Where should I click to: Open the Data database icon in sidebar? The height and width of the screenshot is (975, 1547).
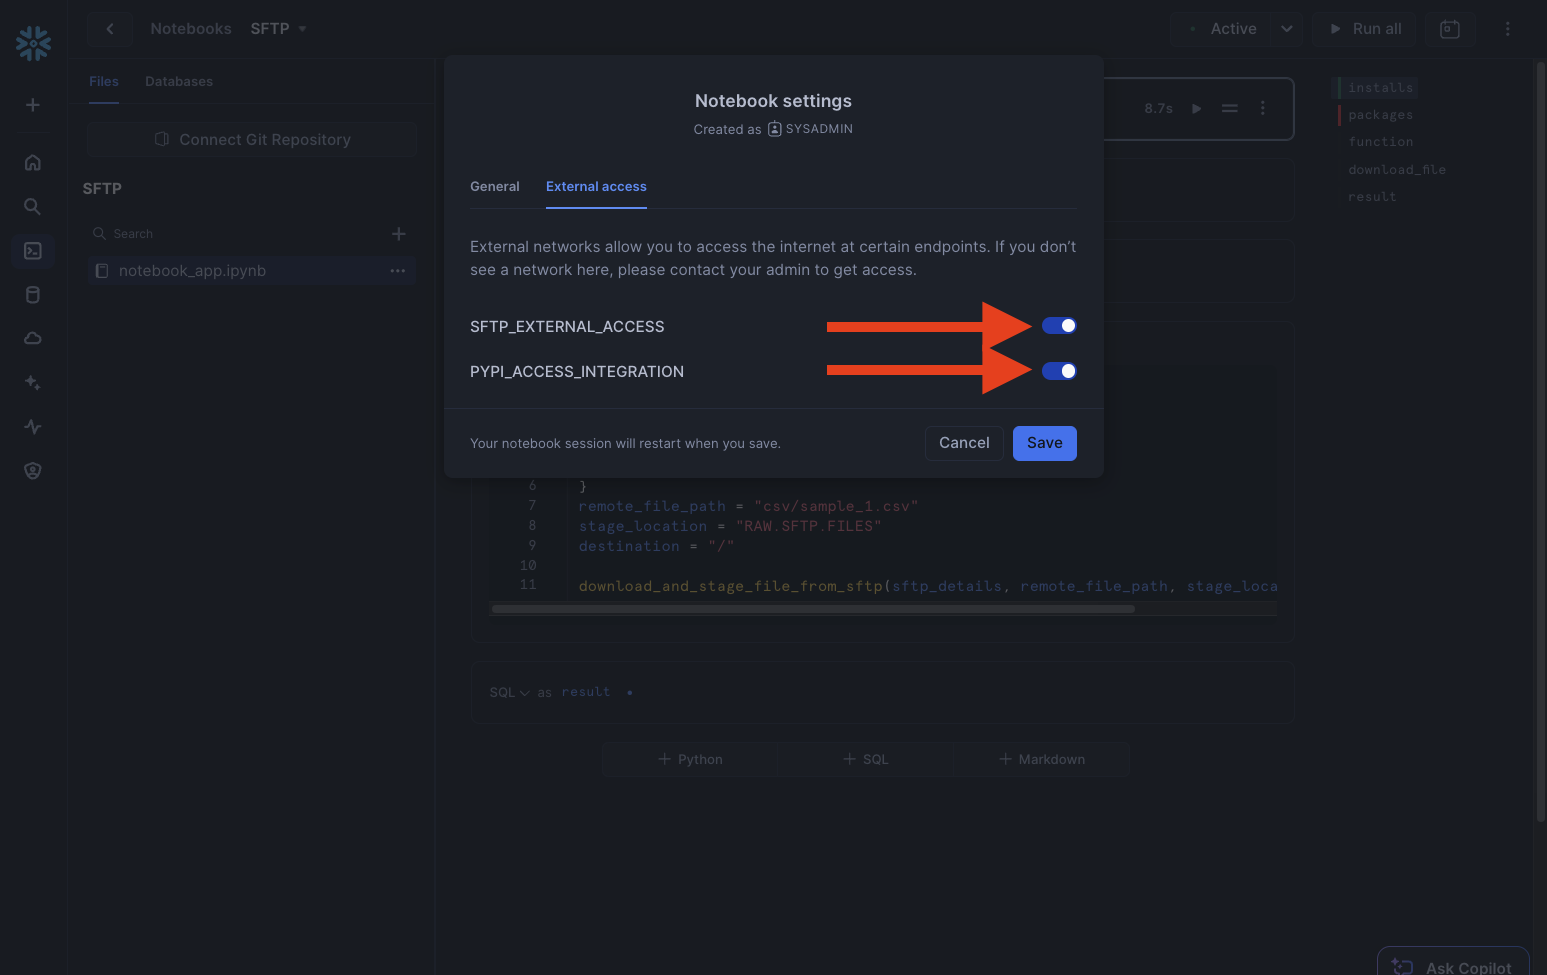[x=33, y=295]
